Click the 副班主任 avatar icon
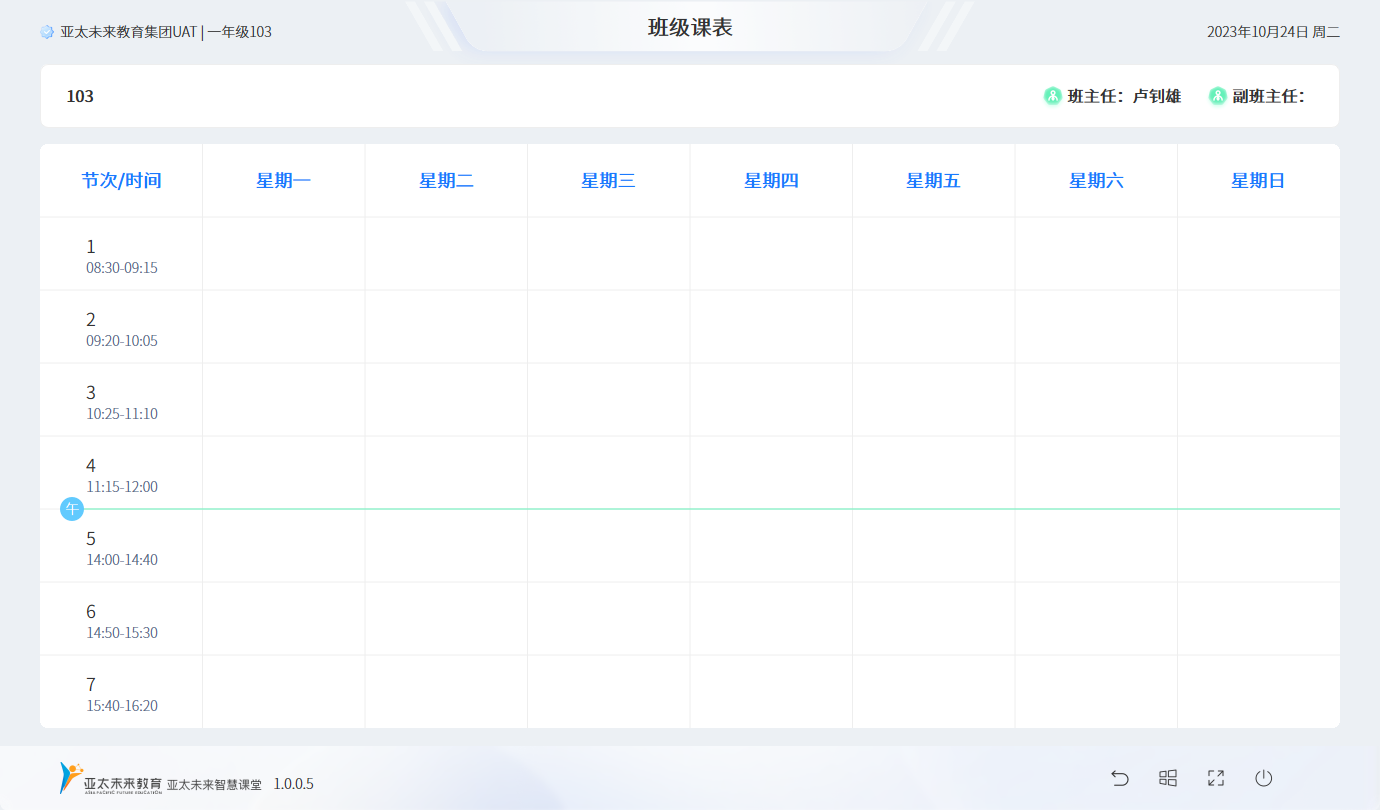 click(x=1217, y=96)
